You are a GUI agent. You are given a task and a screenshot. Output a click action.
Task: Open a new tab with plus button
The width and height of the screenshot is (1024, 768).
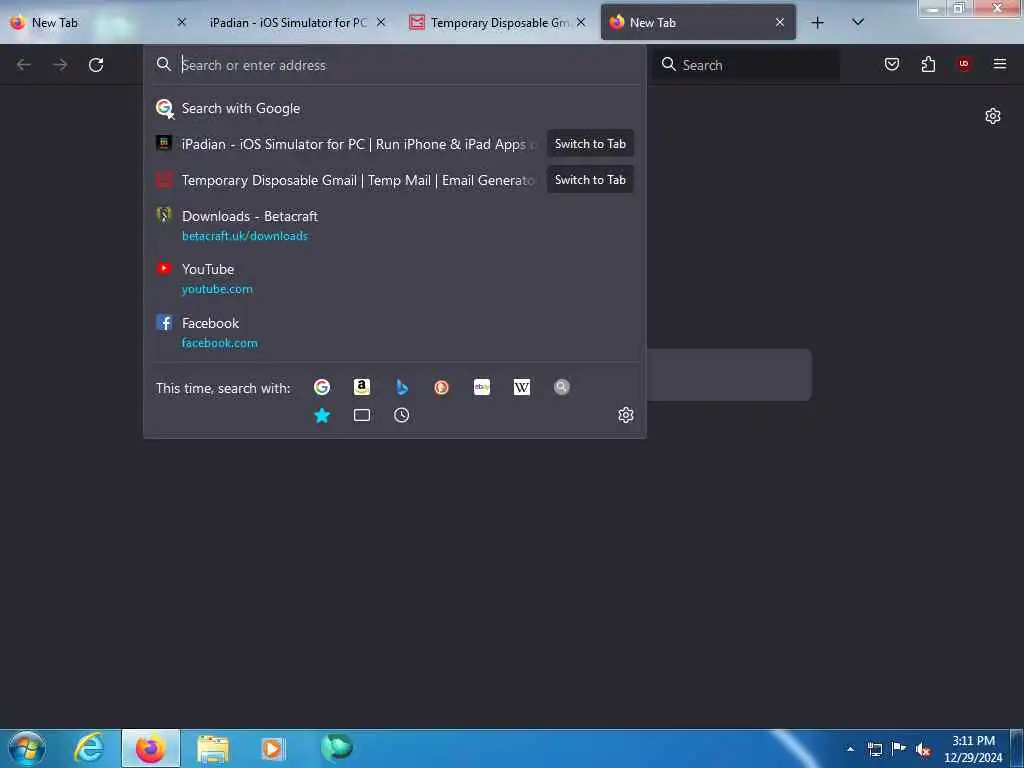[x=817, y=23]
